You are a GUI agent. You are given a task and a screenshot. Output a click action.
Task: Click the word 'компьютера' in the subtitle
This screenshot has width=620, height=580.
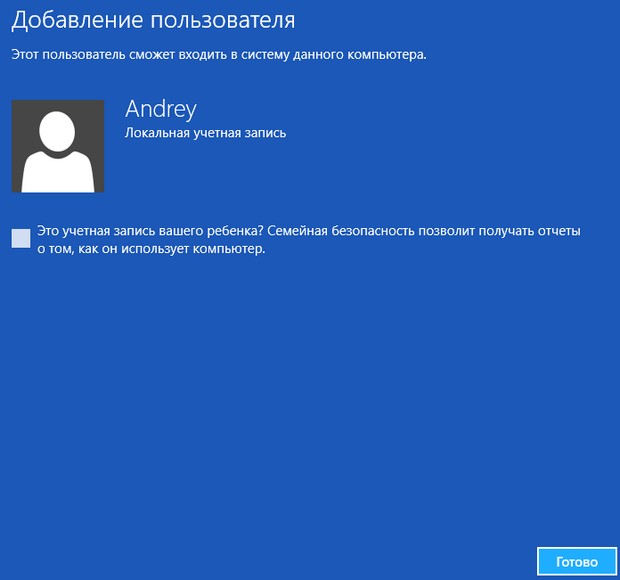point(389,54)
